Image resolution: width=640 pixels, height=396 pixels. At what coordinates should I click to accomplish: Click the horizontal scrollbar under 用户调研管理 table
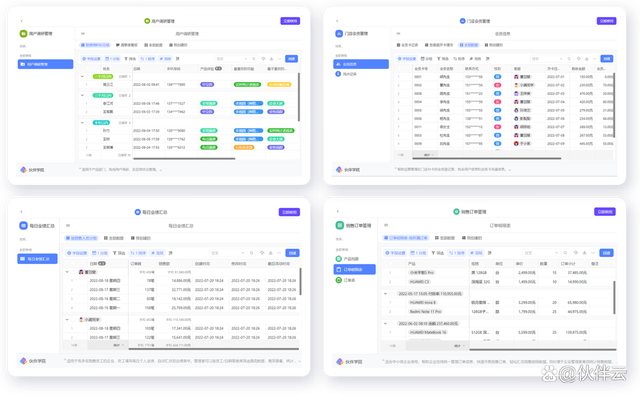coord(184,158)
